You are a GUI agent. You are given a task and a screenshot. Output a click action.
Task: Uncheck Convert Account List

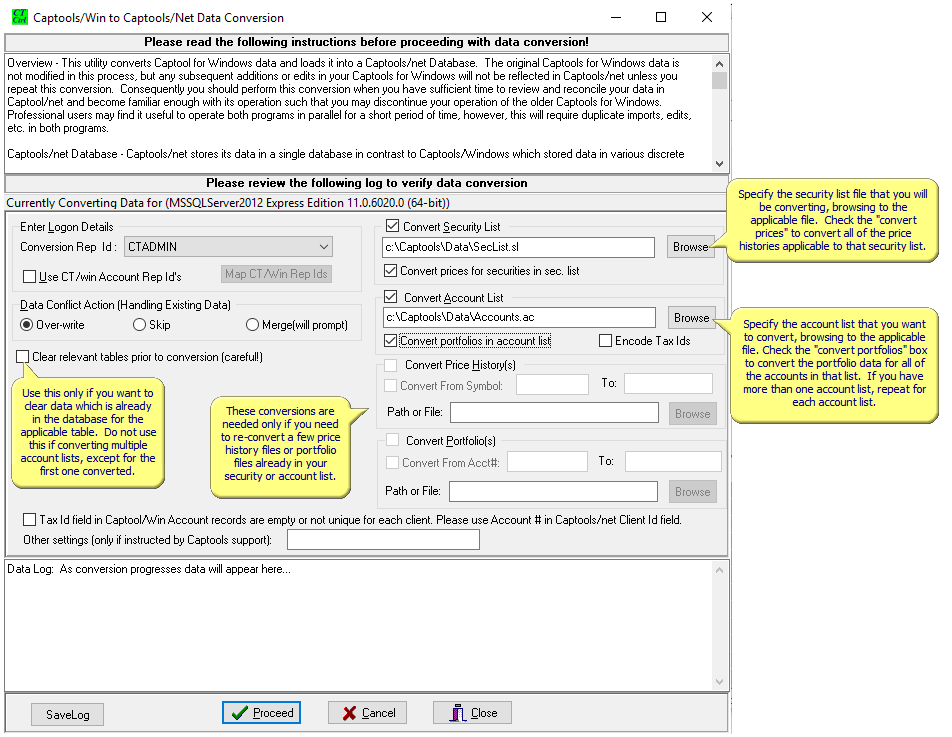point(391,297)
